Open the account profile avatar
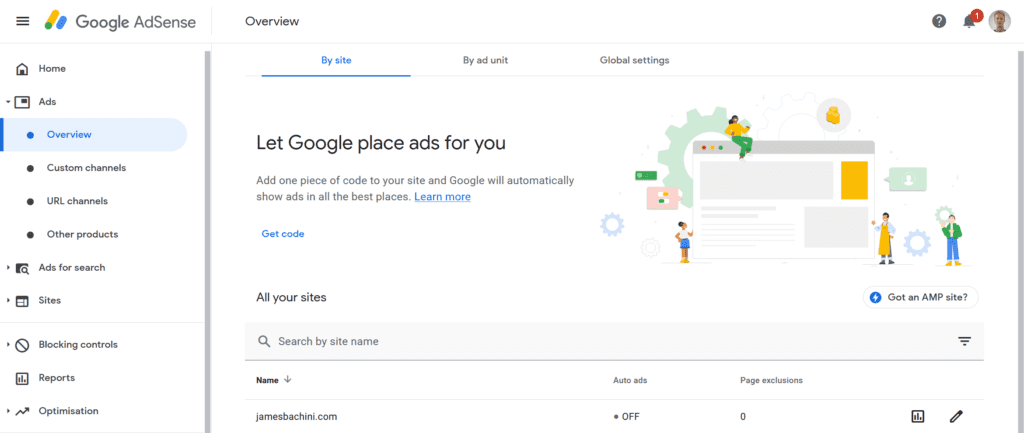Viewport: 1024px width, 433px height. (x=999, y=22)
